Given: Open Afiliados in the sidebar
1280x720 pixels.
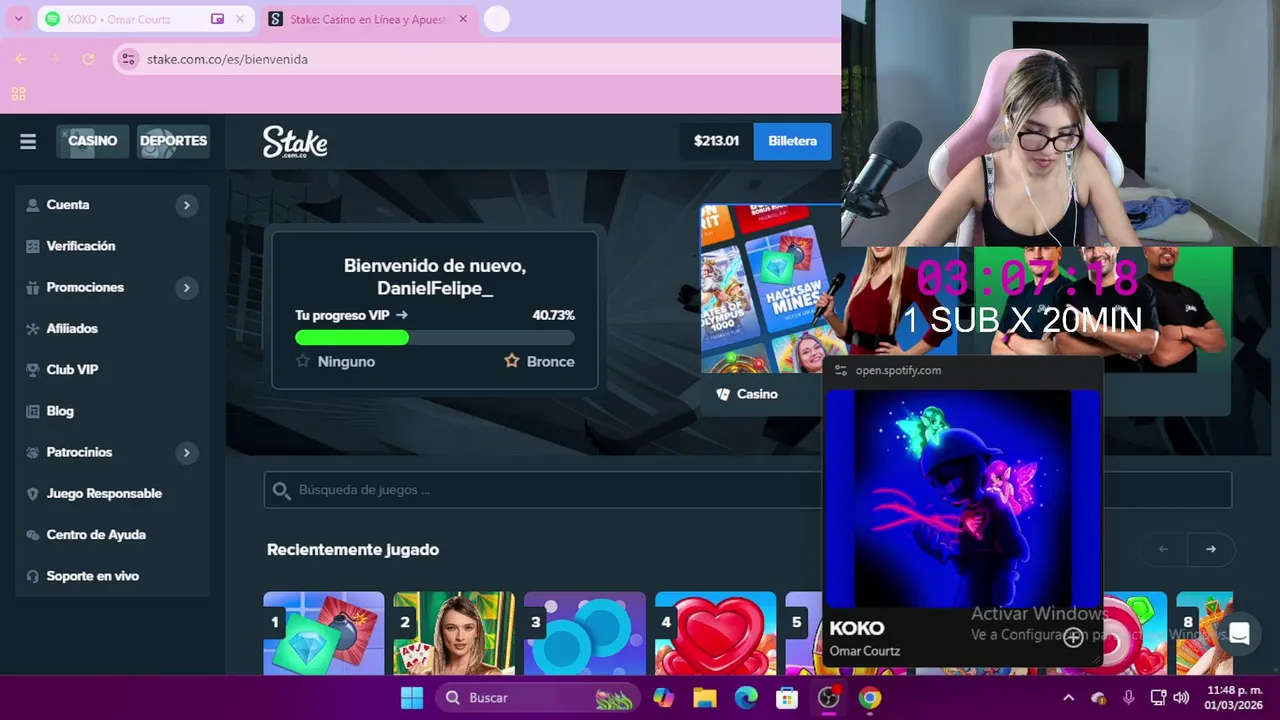Looking at the screenshot, I should click(x=72, y=328).
